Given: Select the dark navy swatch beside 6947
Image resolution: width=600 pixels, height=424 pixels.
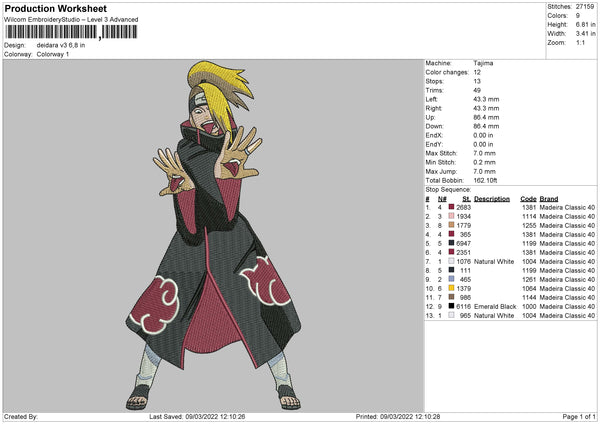Looking at the screenshot, I should point(452,243).
